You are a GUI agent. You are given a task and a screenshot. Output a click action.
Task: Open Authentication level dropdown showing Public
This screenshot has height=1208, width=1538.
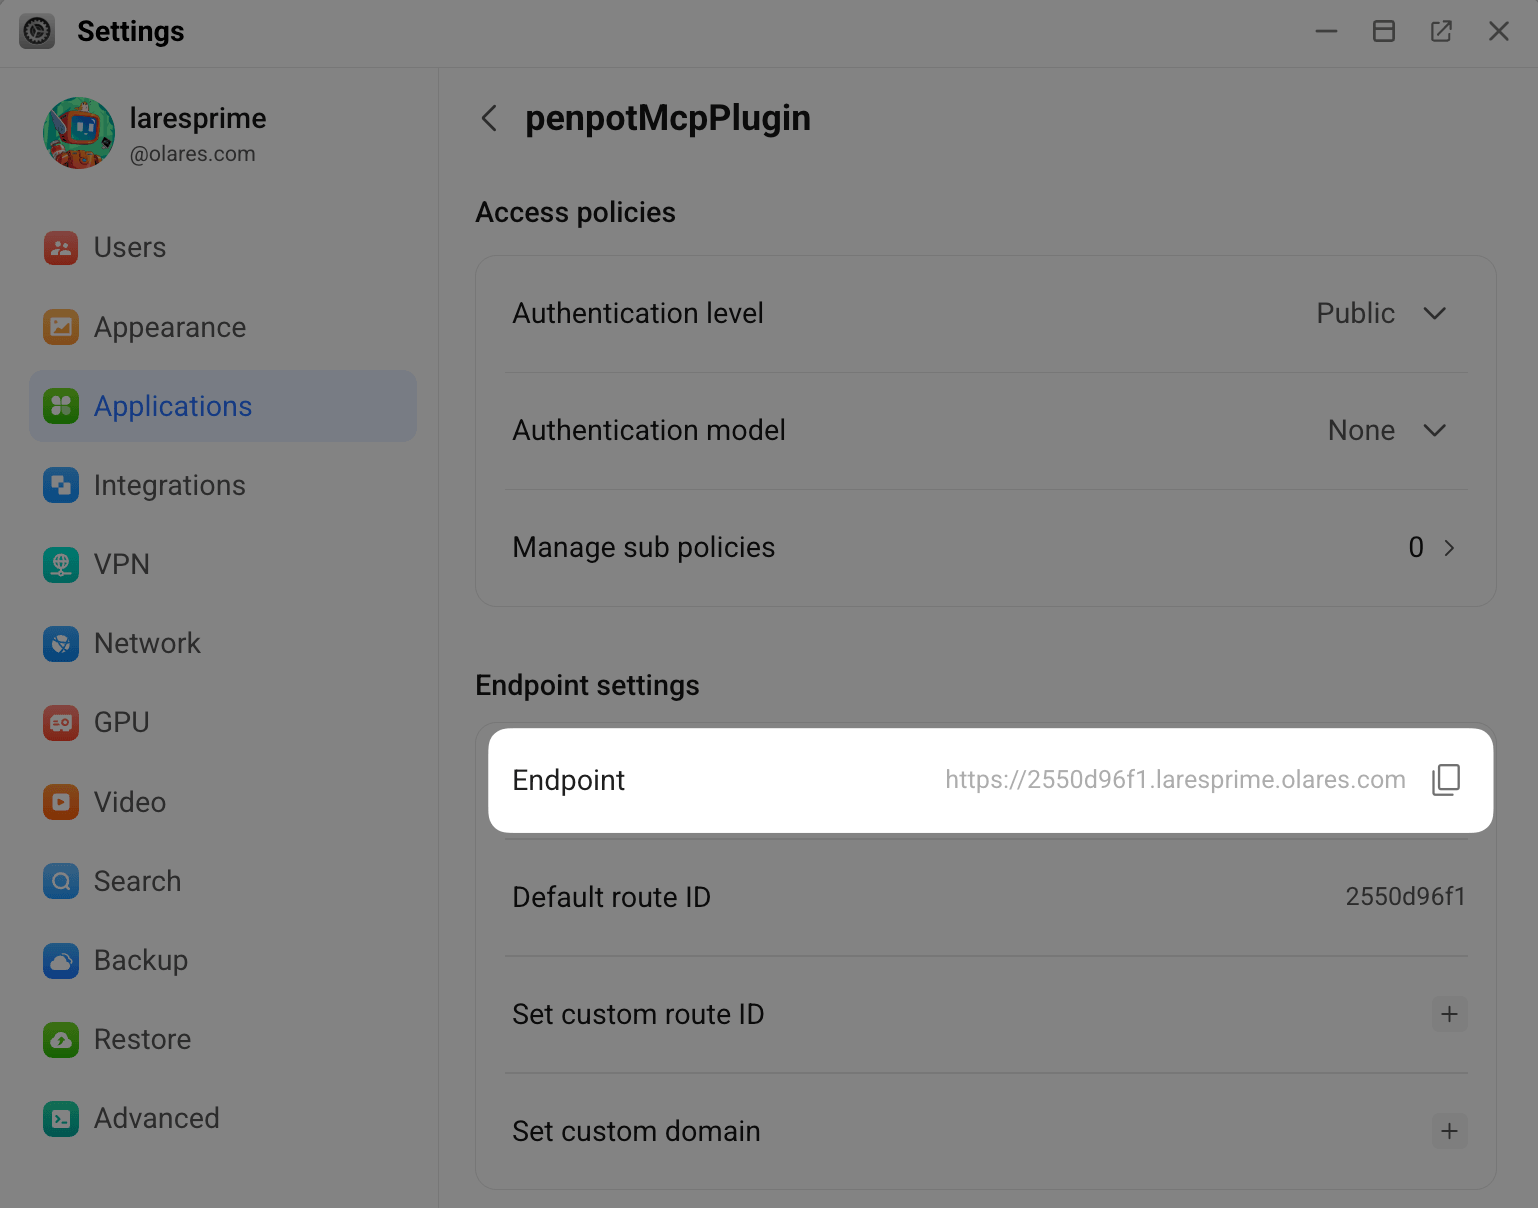(1381, 313)
